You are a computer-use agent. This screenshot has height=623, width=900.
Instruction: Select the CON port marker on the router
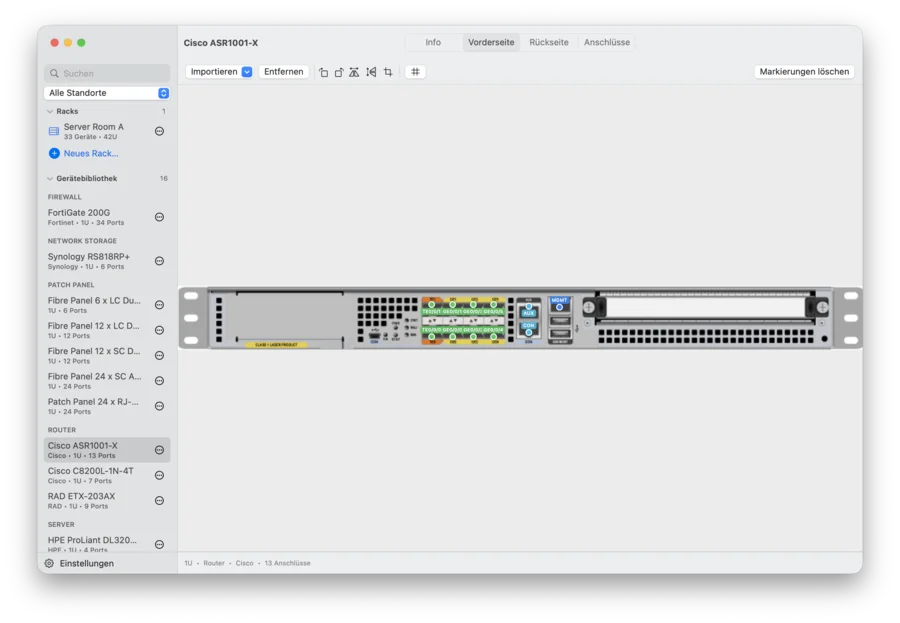coord(529,332)
